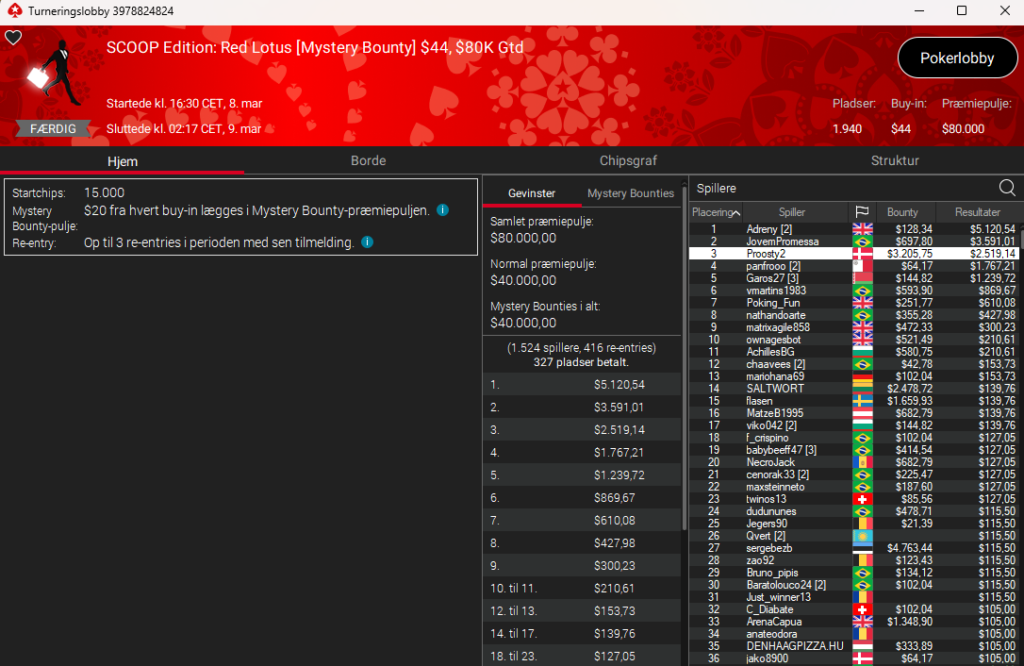Click the PokerStars logo in title bar
The height and width of the screenshot is (666, 1024).
coord(10,10)
